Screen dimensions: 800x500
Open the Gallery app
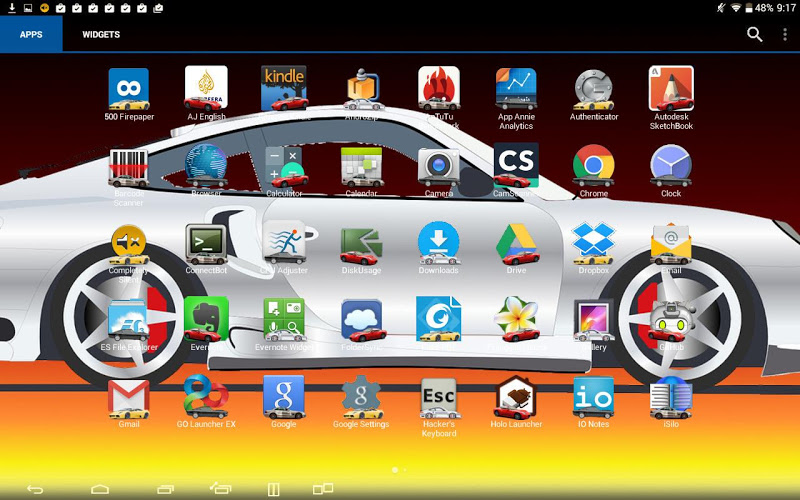coord(593,320)
